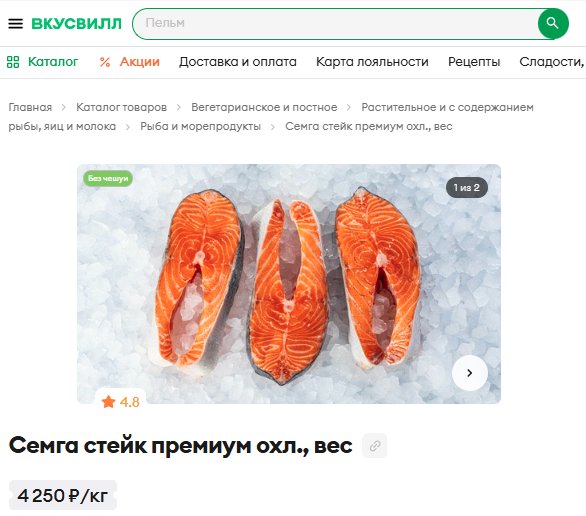Click the search input field

pyautogui.click(x=335, y=24)
